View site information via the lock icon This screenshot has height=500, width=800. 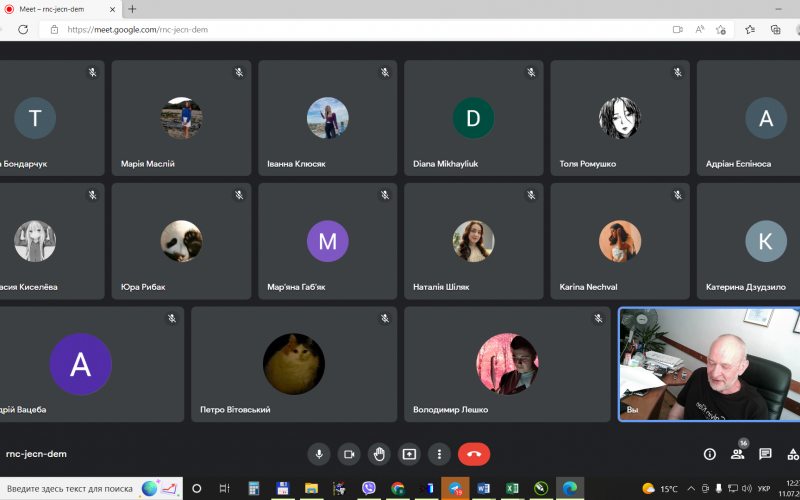tap(55, 30)
